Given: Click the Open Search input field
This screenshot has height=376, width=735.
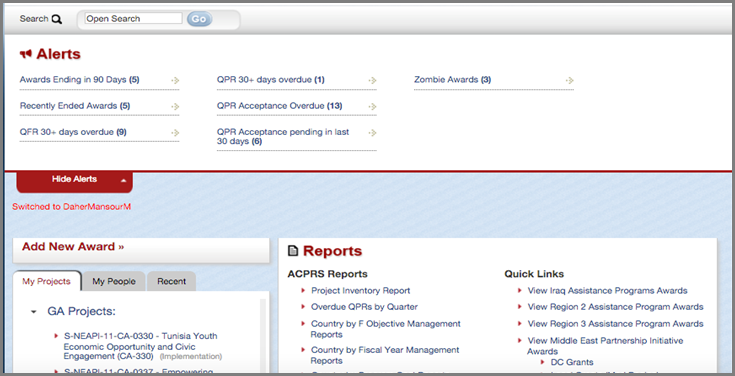Looking at the screenshot, I should coord(133,19).
